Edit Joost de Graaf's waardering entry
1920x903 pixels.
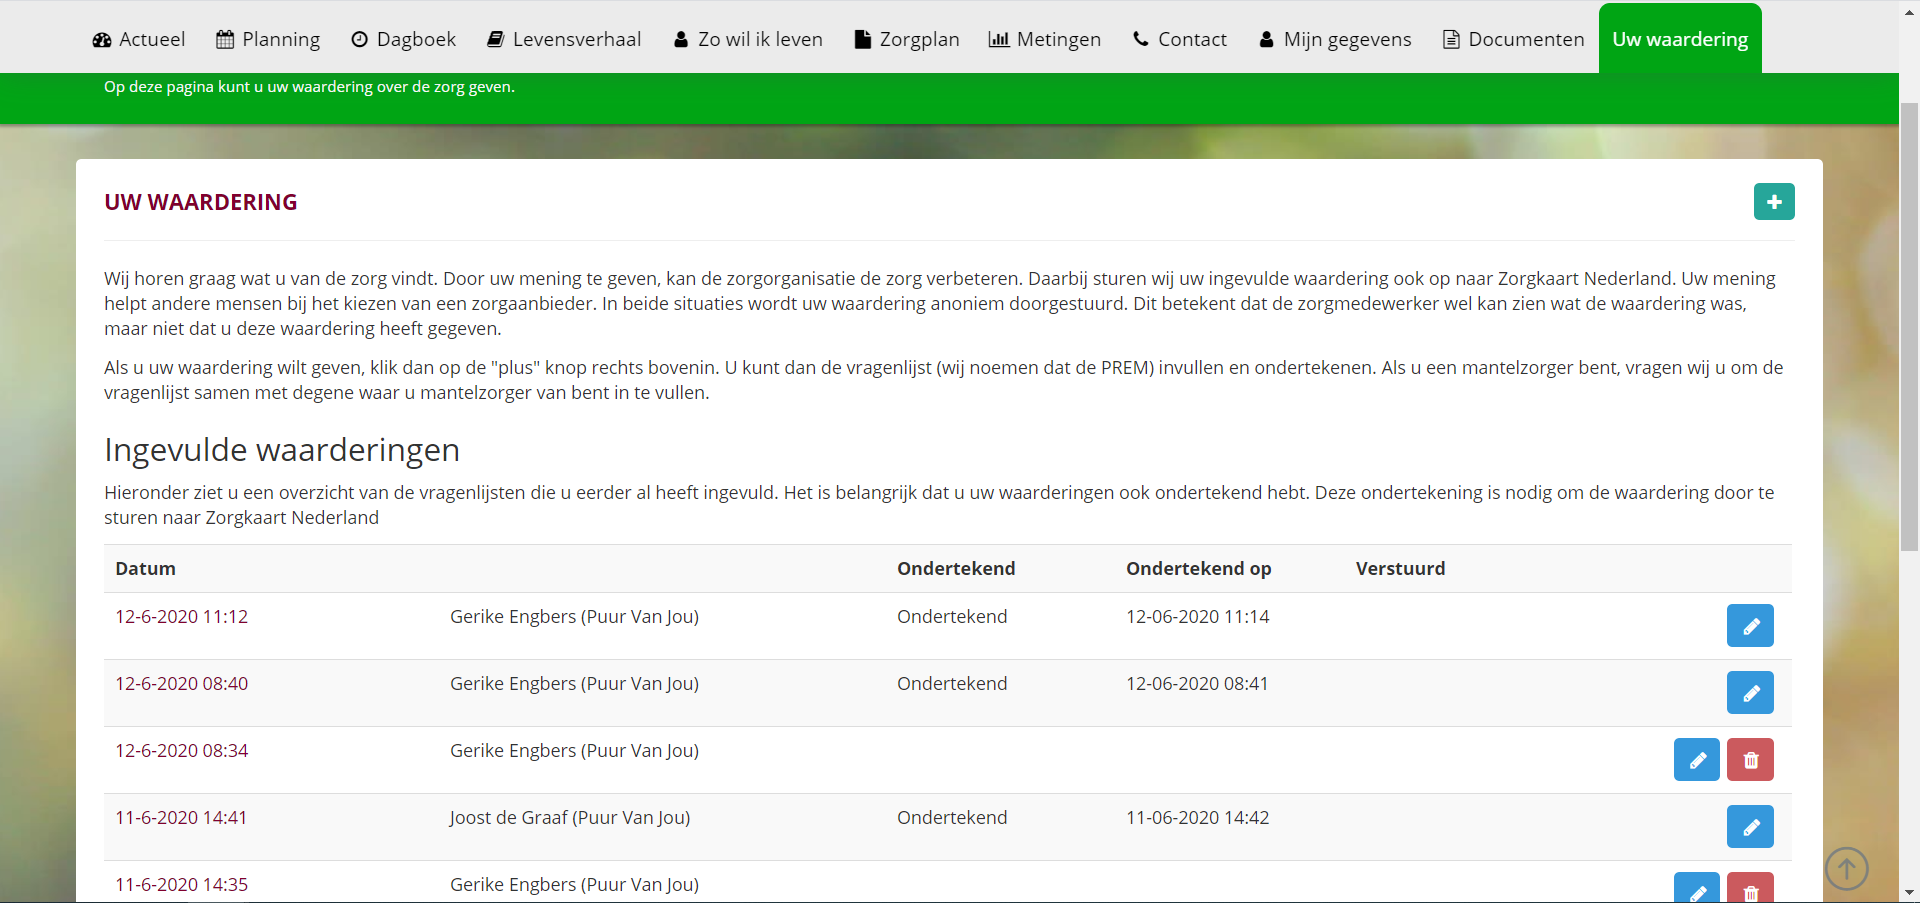[1749, 827]
